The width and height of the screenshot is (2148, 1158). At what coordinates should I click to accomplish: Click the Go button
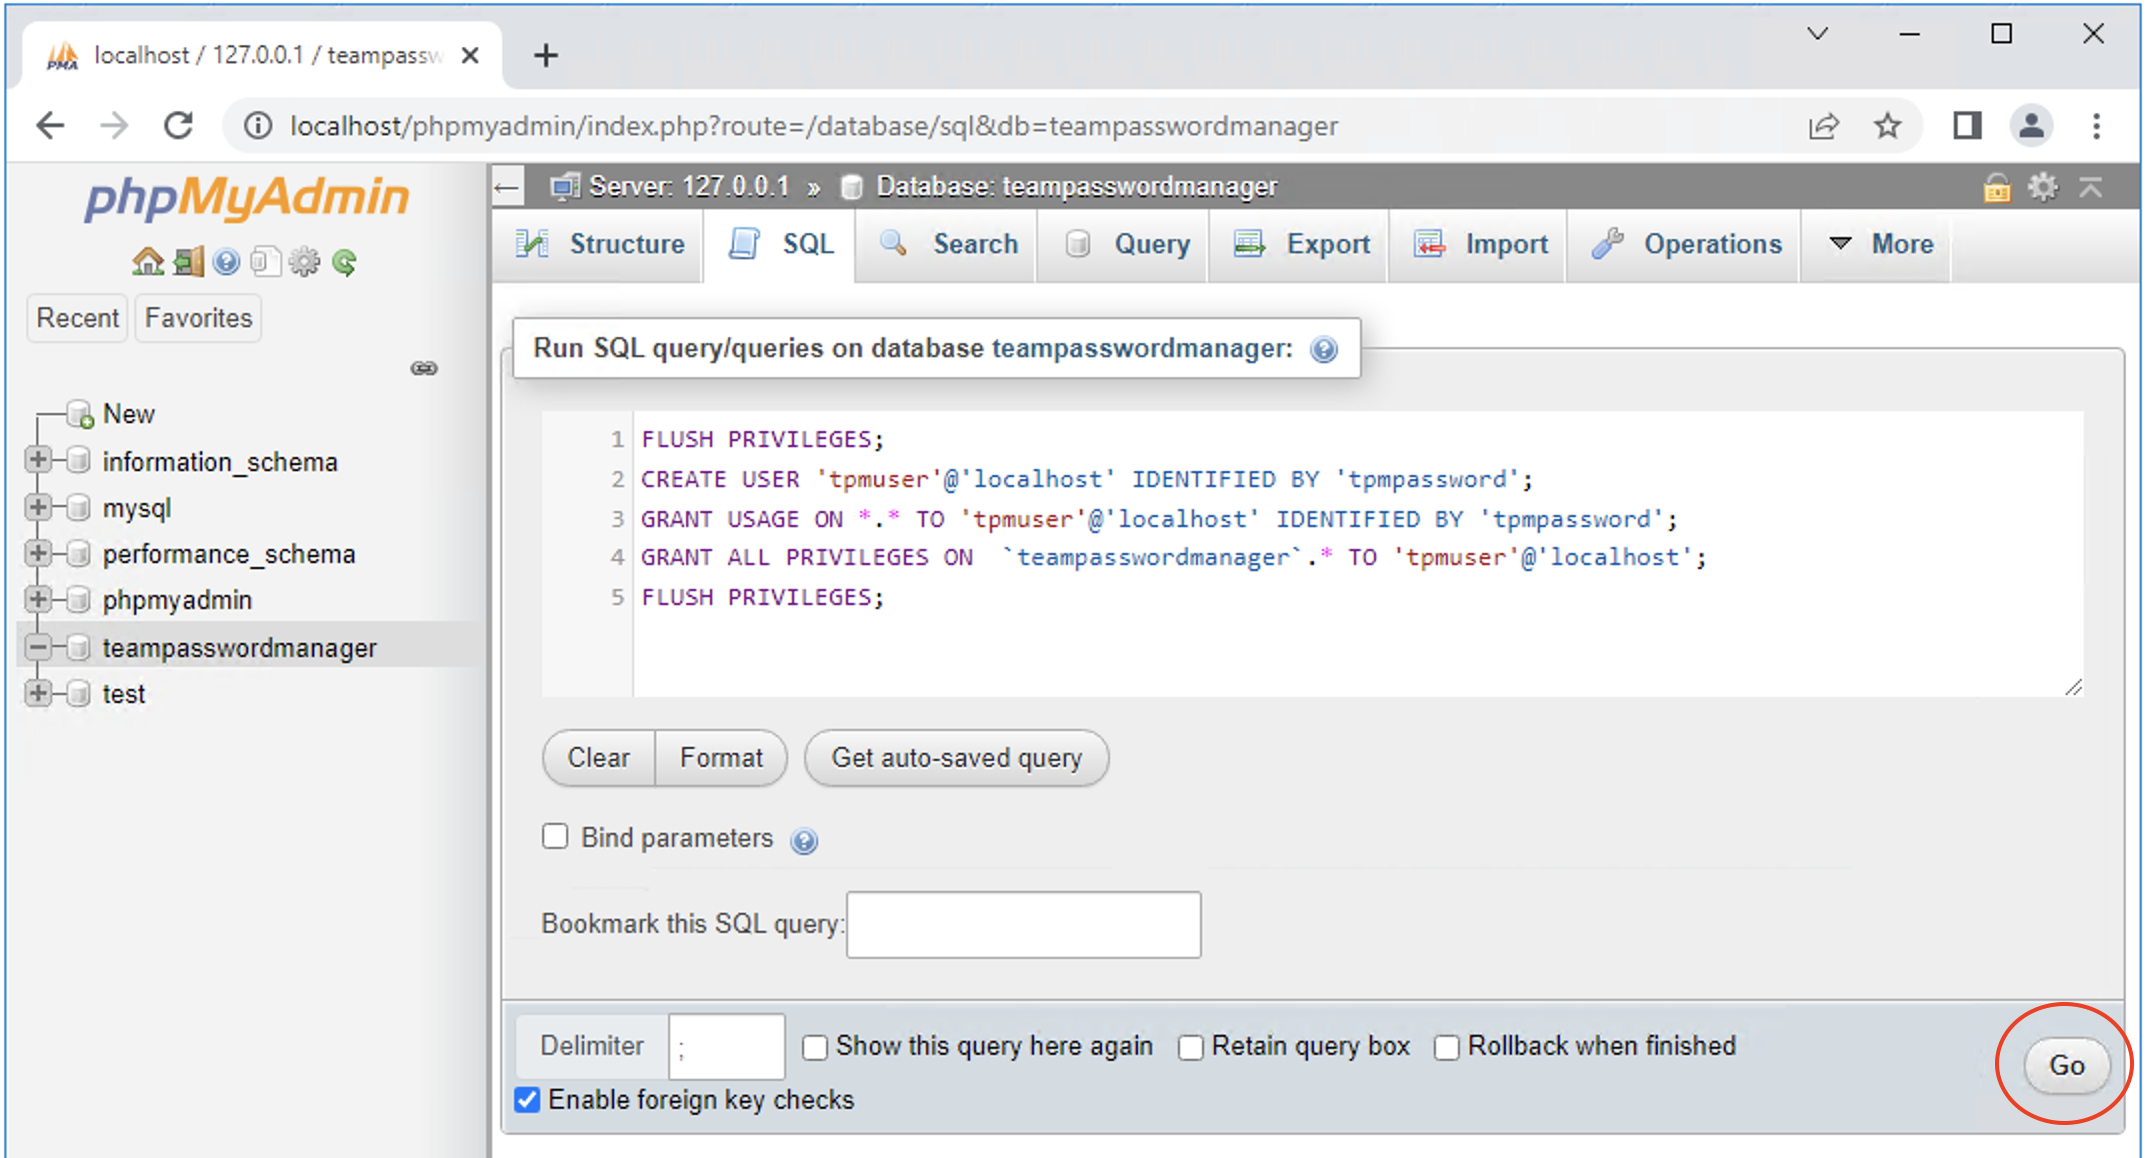2066,1065
